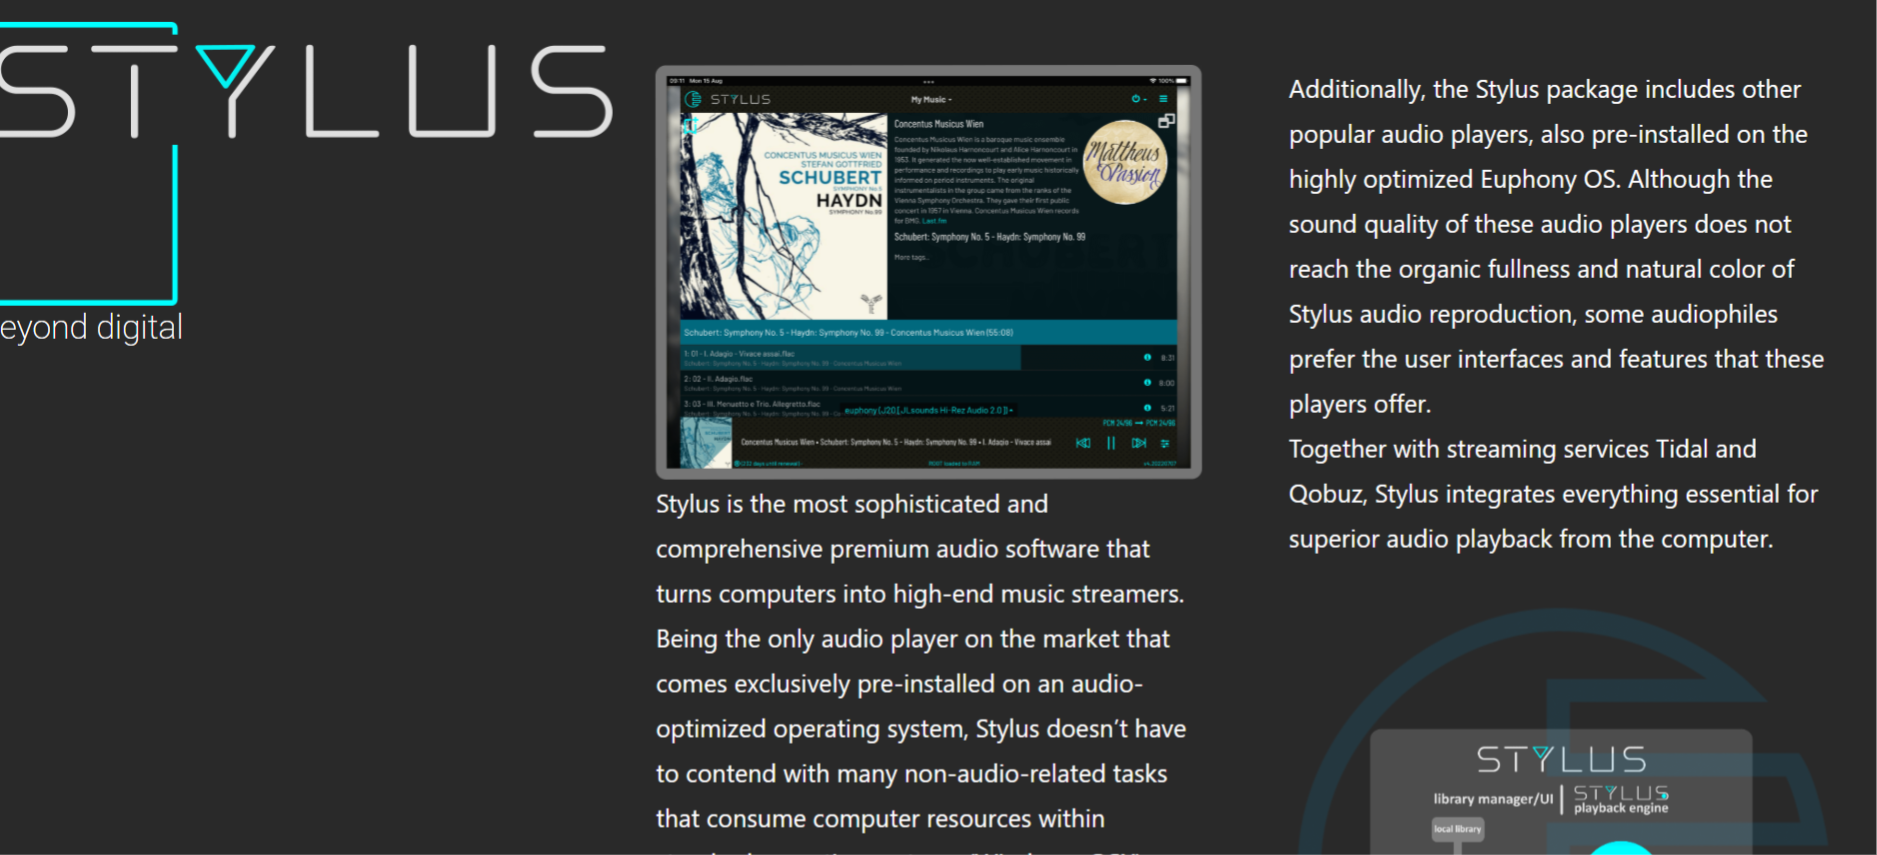Image resolution: width=1877 pixels, height=855 pixels.
Task: Click the now-playing album thumbnail in the player bar
Action: click(x=706, y=442)
